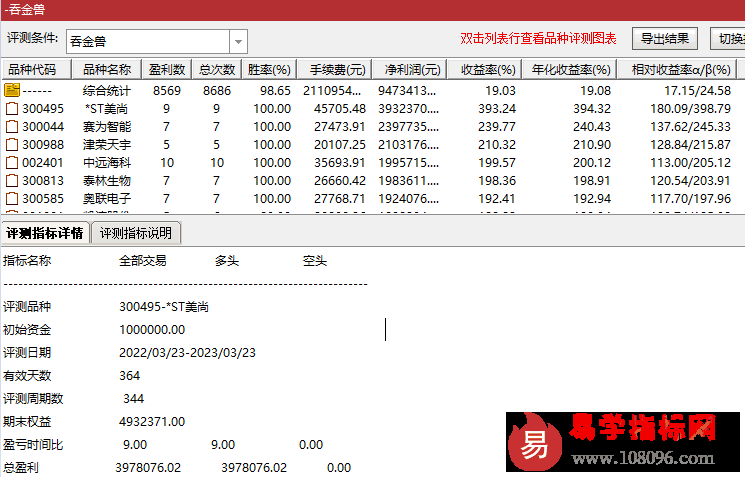Sort by the 收益率(%) column header

[485, 70]
